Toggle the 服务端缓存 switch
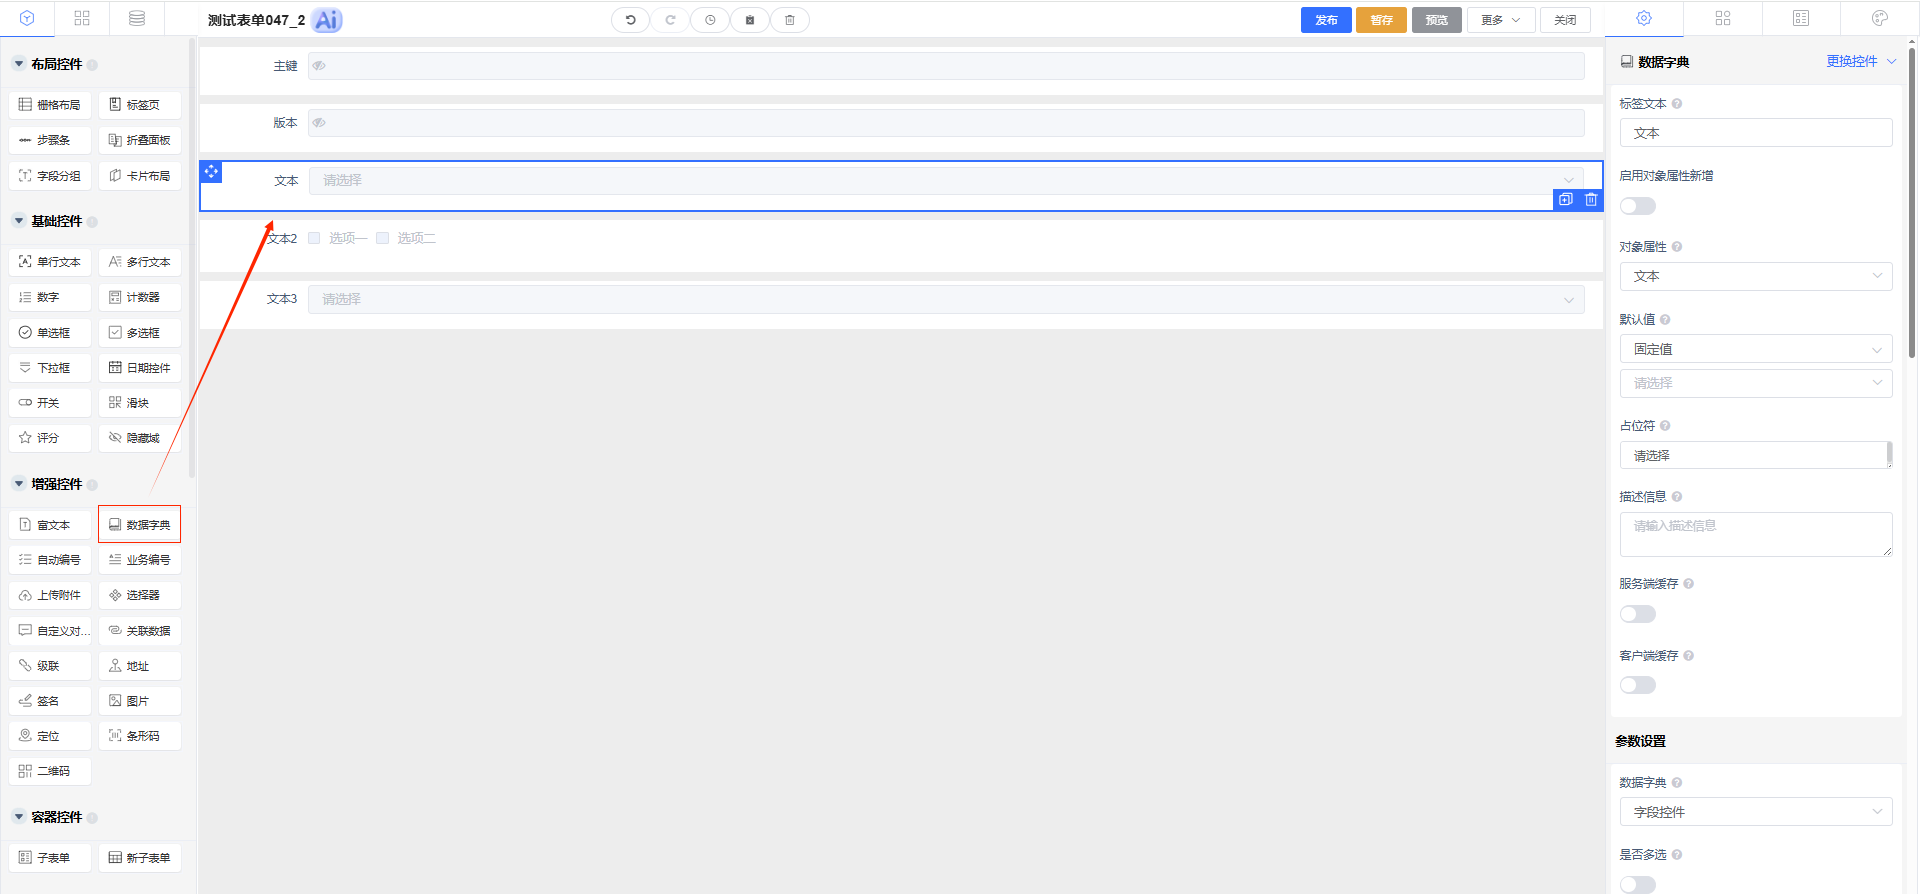This screenshot has width=1920, height=894. coord(1638,614)
